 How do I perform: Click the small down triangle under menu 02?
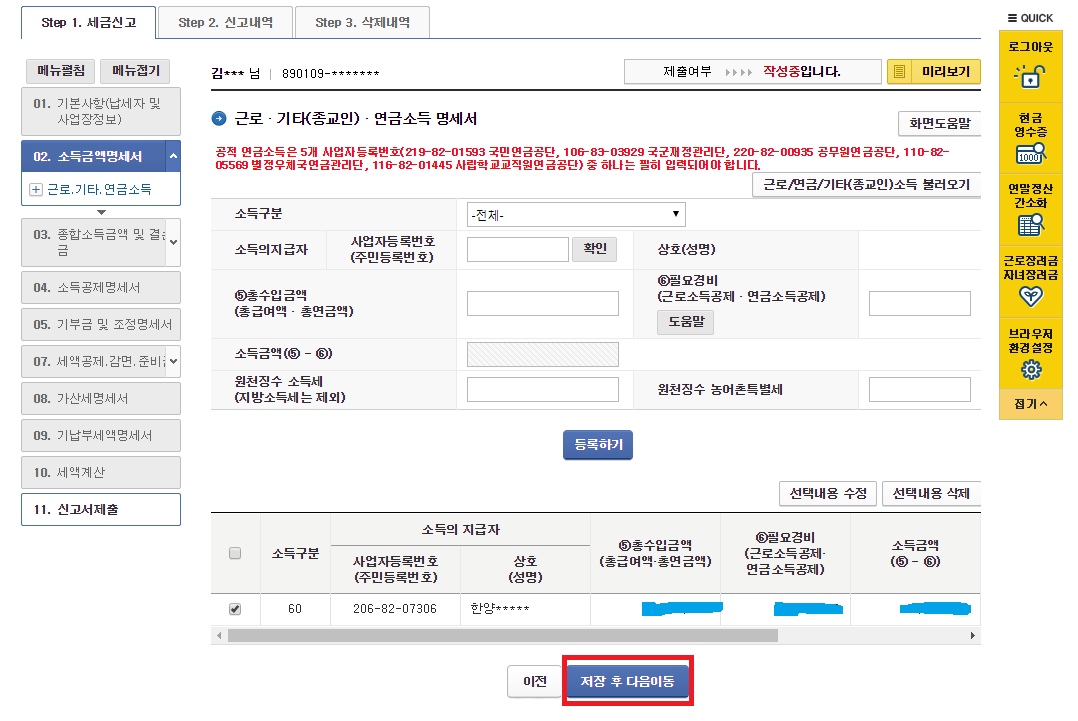(x=101, y=212)
